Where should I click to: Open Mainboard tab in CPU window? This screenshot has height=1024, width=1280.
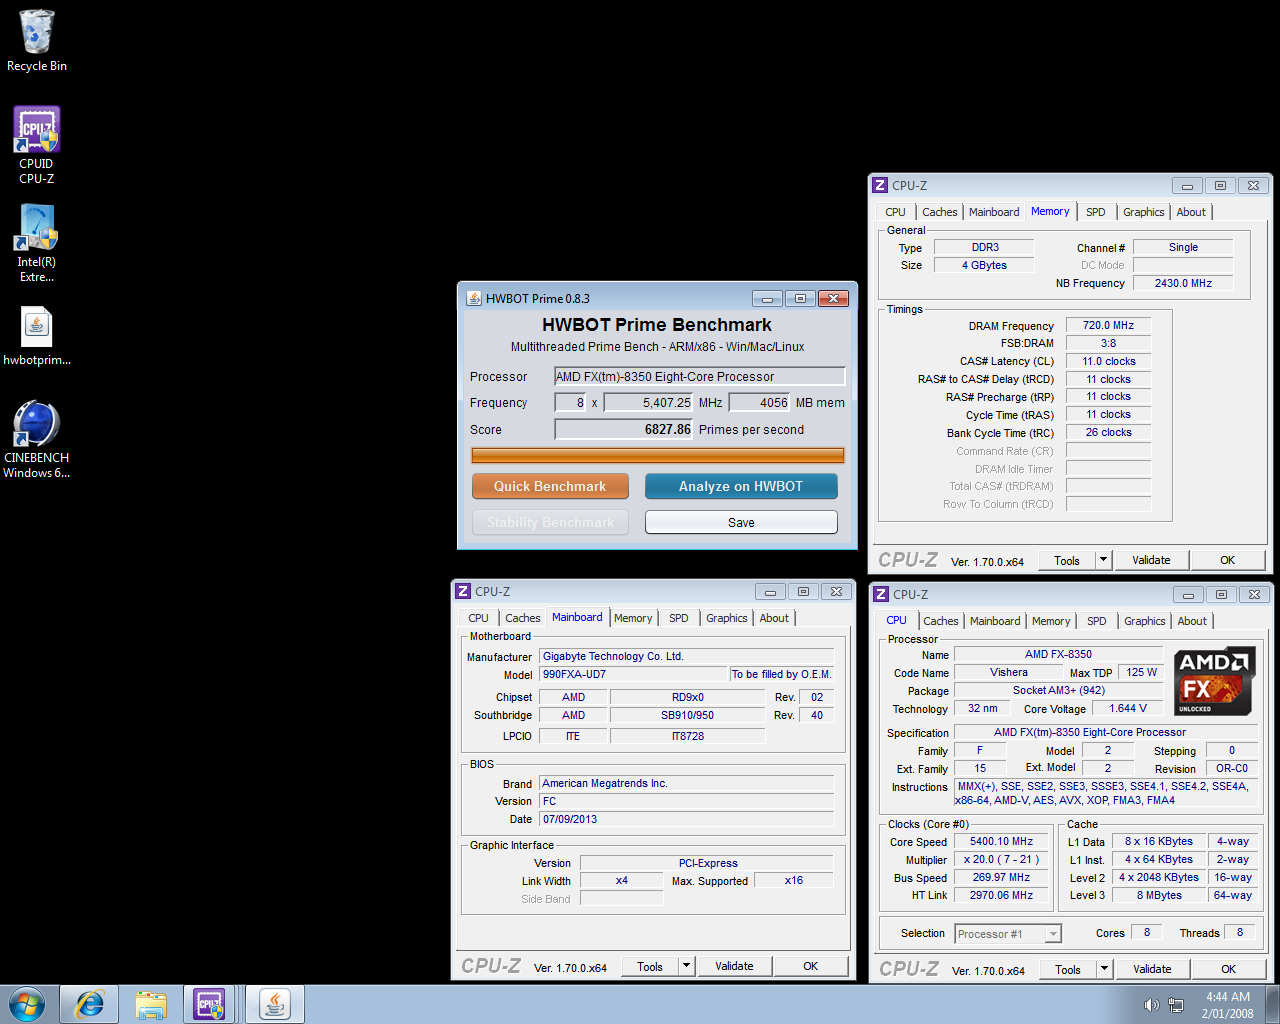coord(995,621)
